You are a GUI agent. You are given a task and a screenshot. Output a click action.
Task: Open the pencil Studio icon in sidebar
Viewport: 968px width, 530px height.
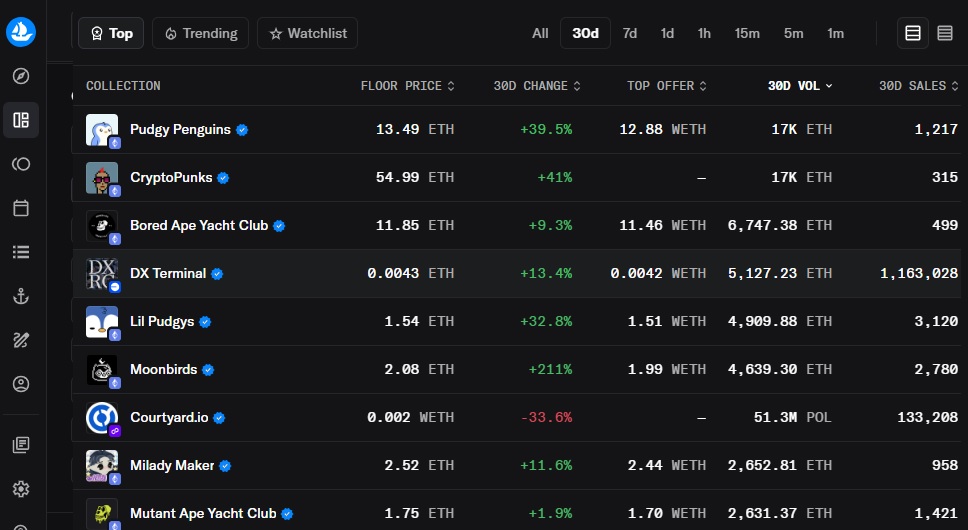(21, 340)
